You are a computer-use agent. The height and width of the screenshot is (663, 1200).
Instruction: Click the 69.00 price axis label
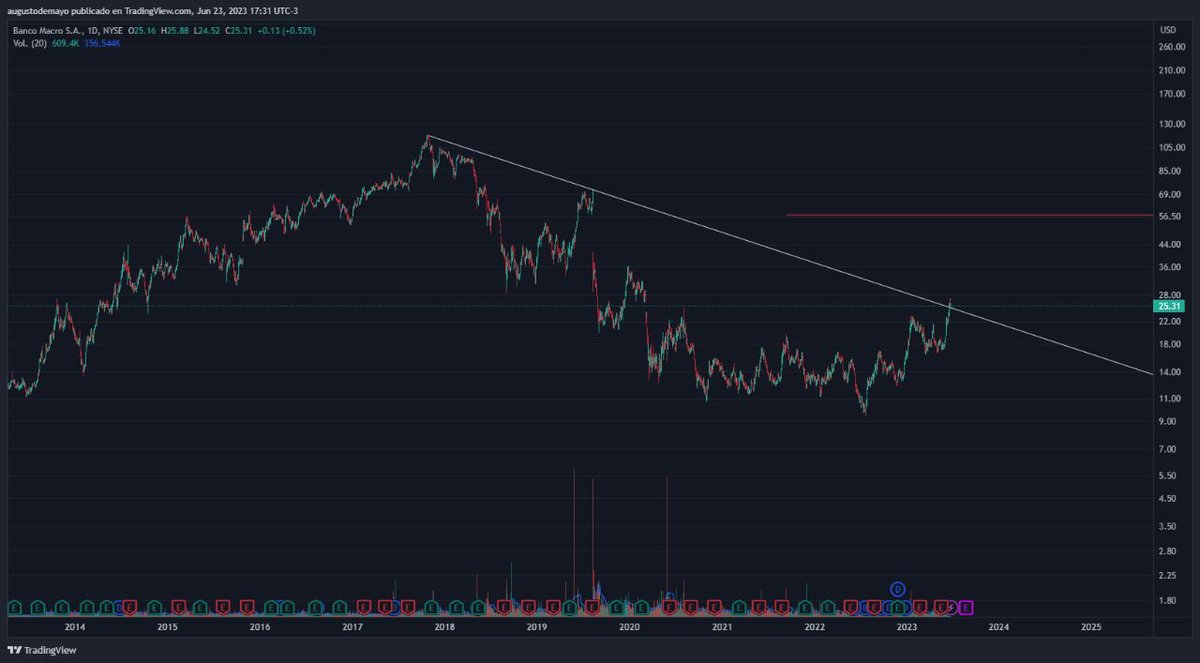(x=1172, y=195)
